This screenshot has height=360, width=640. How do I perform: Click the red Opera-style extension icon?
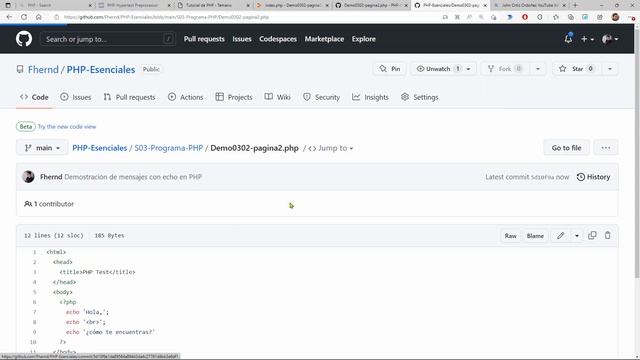(x=525, y=17)
